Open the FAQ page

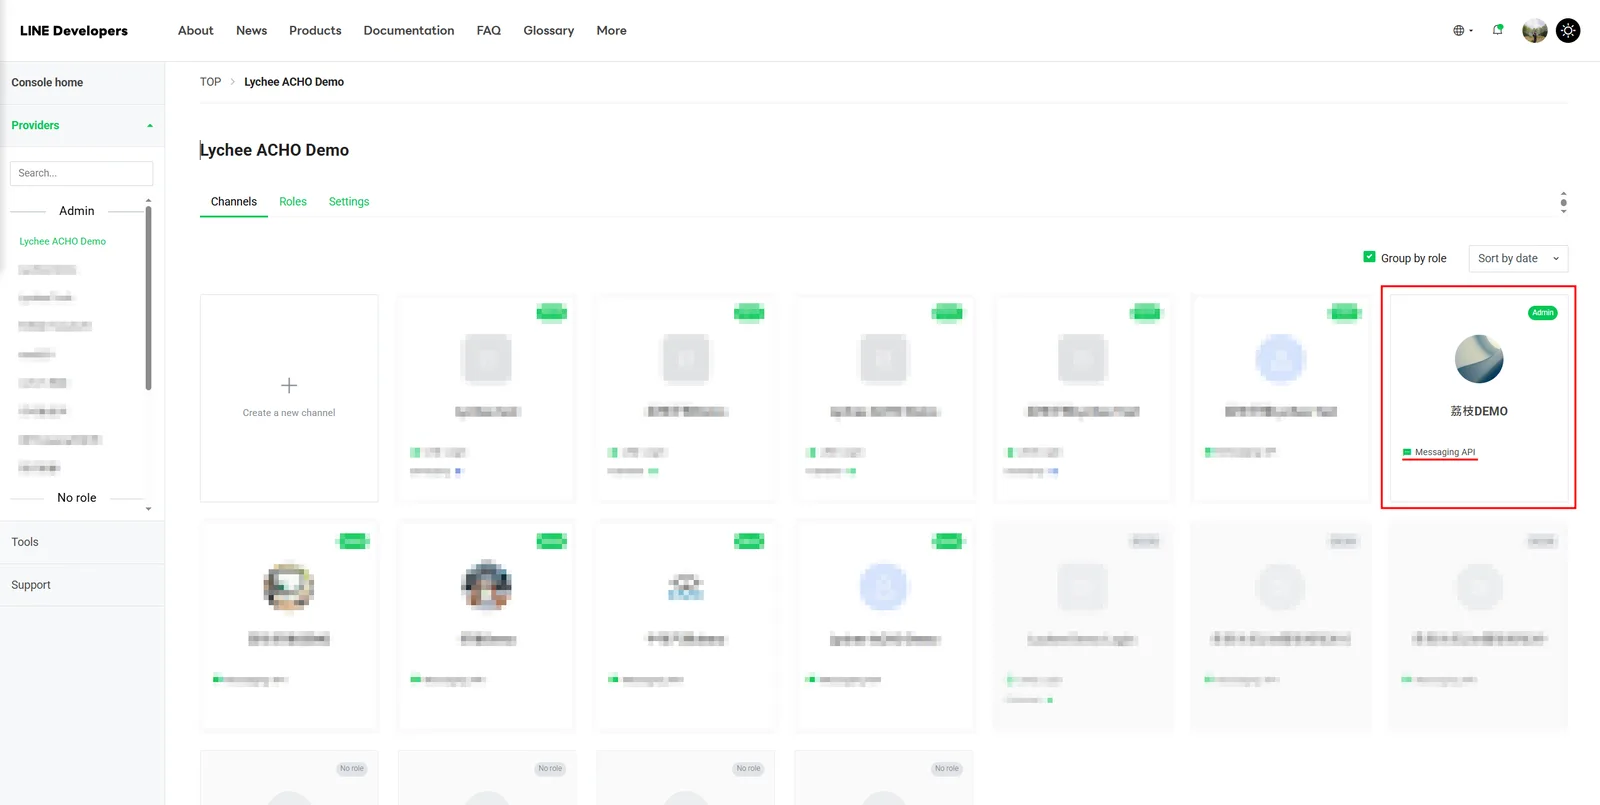pyautogui.click(x=489, y=31)
